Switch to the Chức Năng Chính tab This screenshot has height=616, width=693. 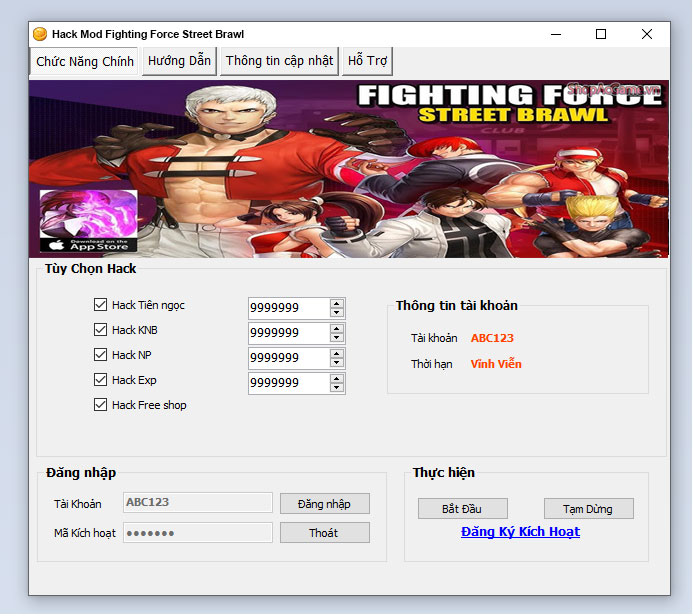point(84,61)
